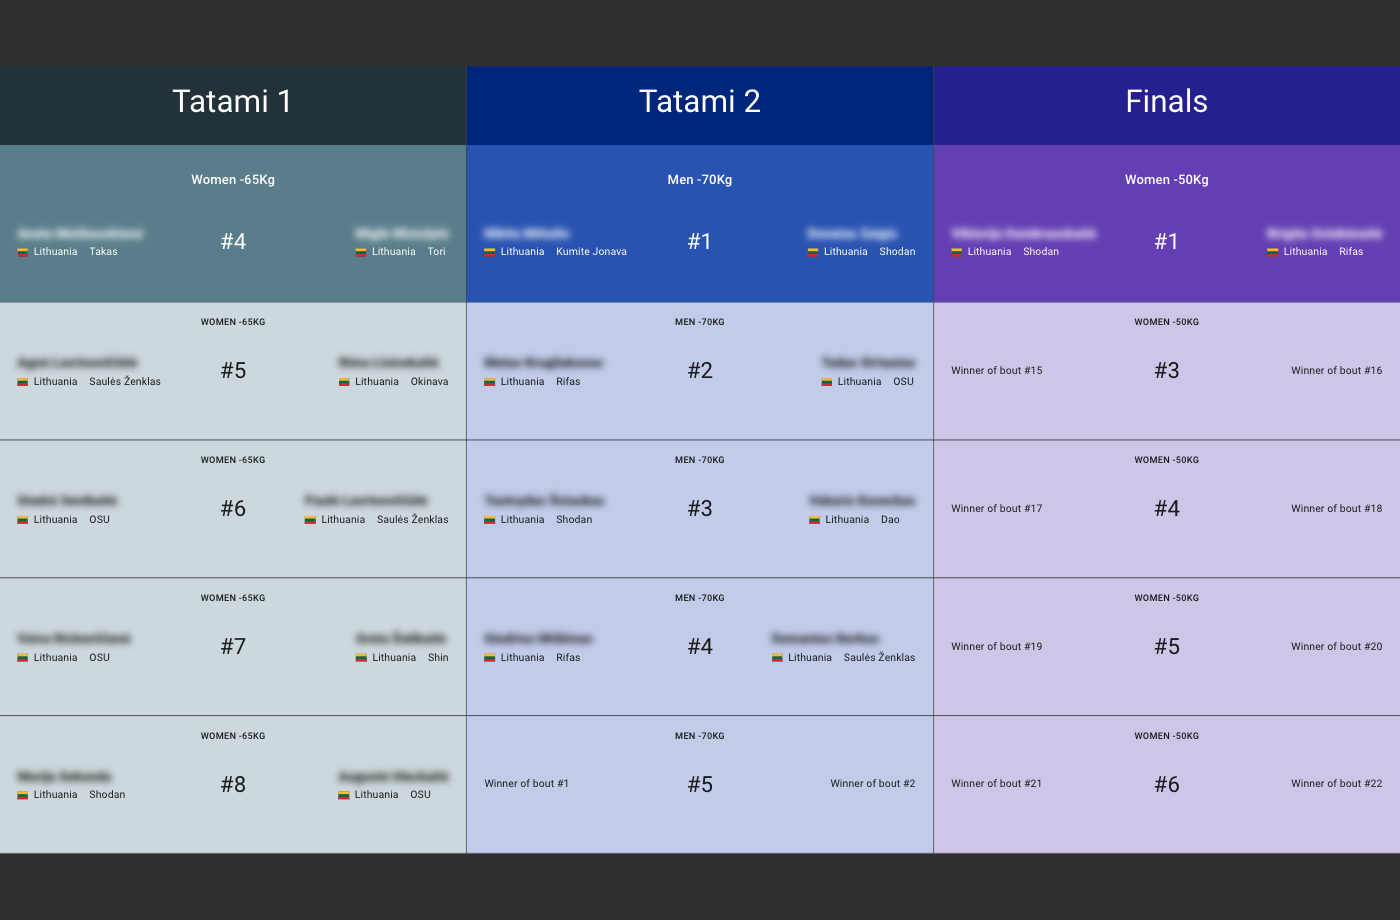Select the Tatami 1 header

232,101
